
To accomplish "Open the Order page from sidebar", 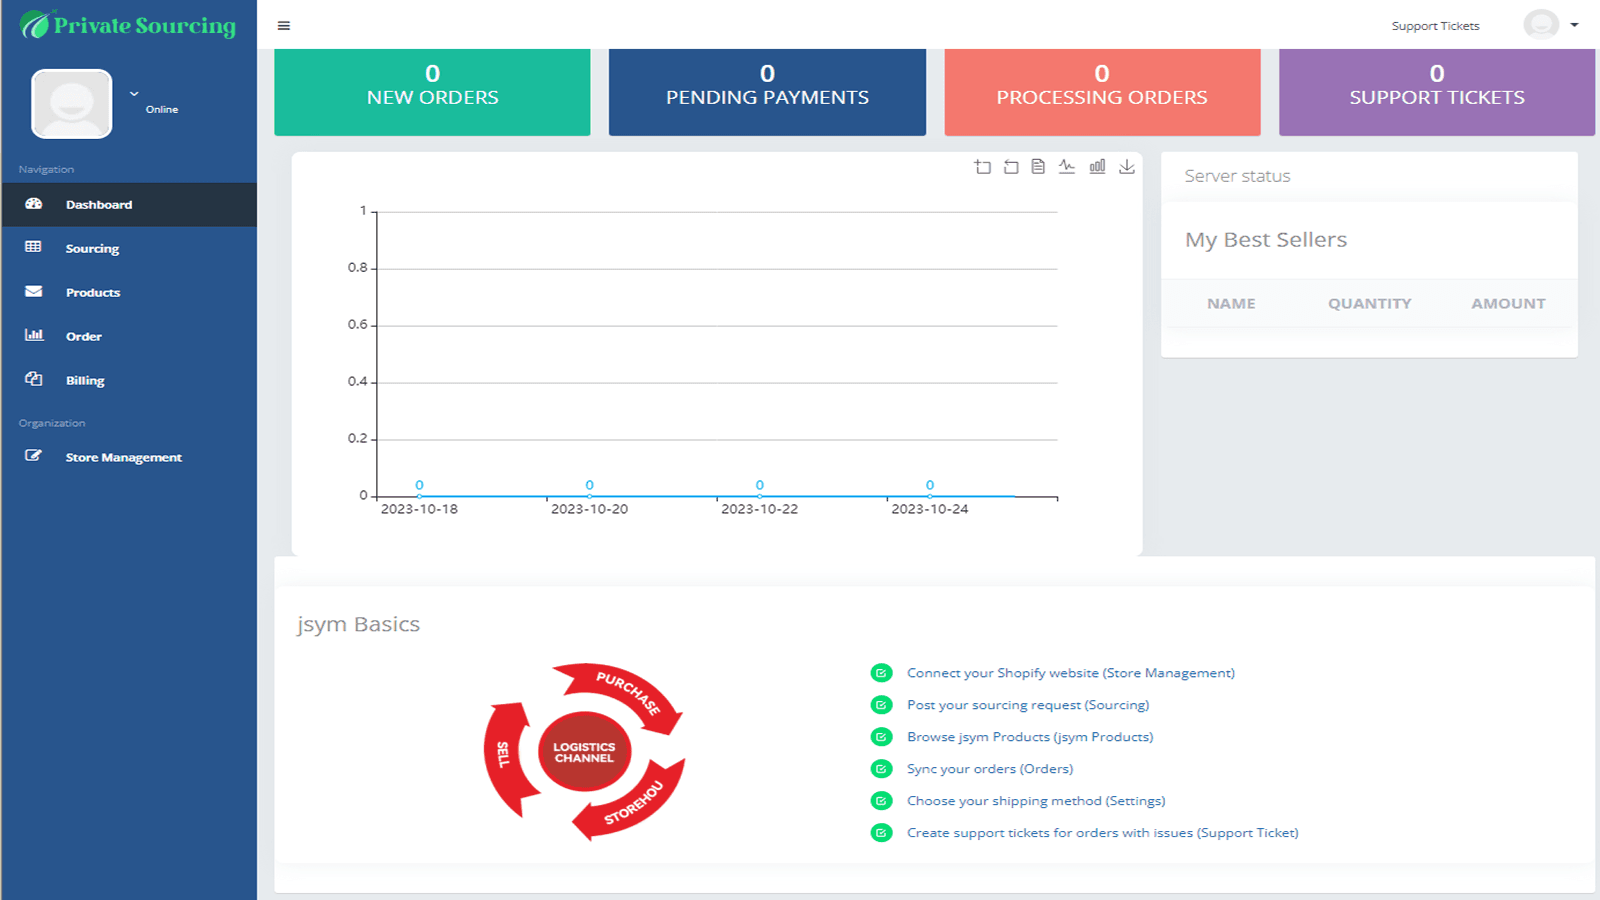I will (x=84, y=337).
